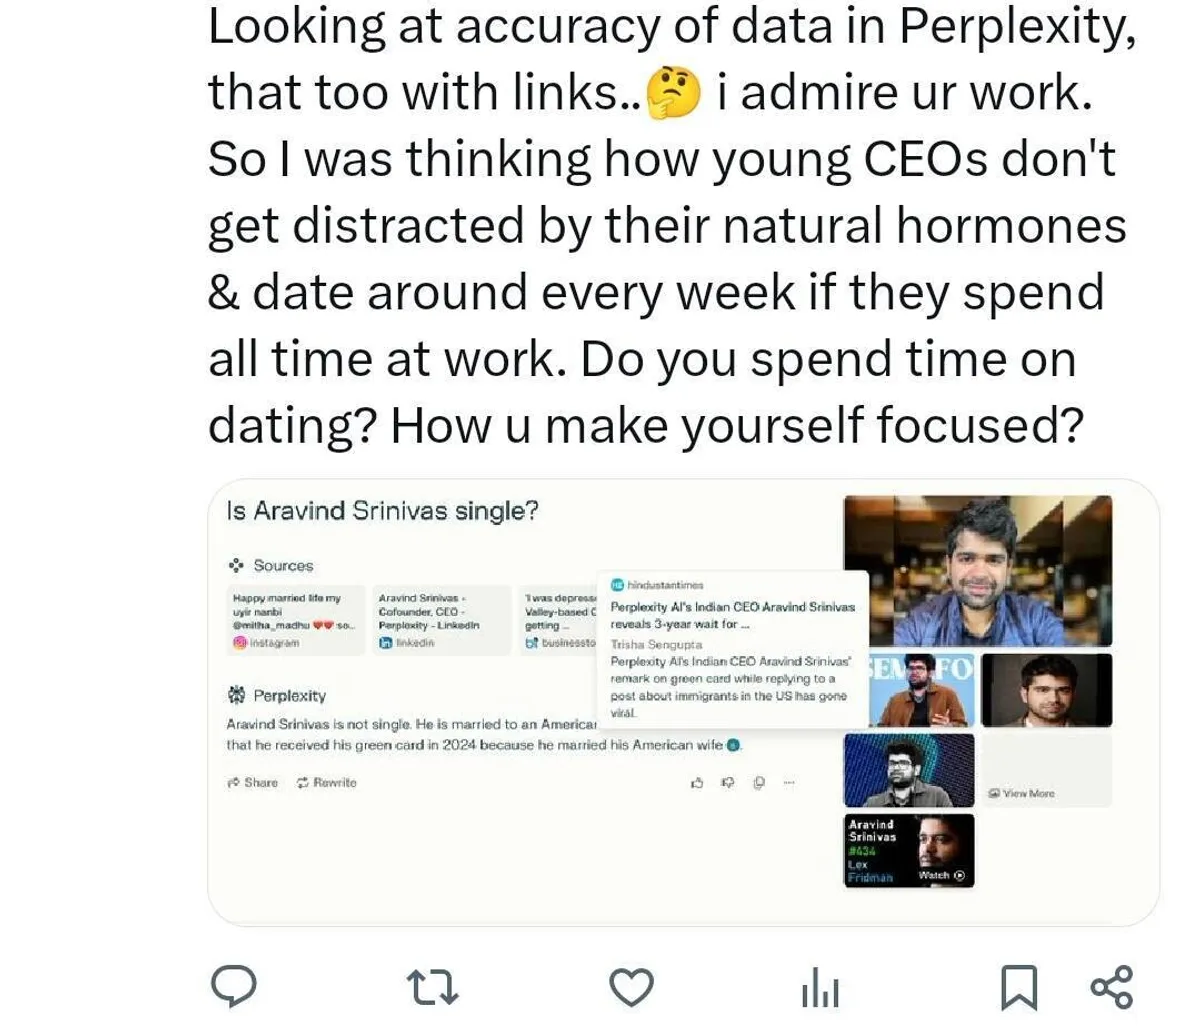Open the three-dot more options menu
Image resolution: width=1200 pixels, height=1036 pixels.
click(789, 783)
